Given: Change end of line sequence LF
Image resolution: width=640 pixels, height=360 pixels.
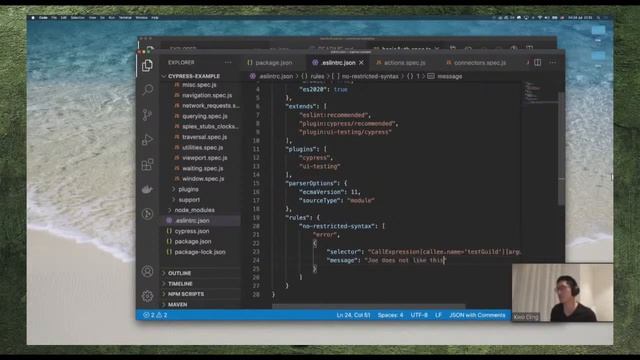Looking at the screenshot, I should click(438, 315).
